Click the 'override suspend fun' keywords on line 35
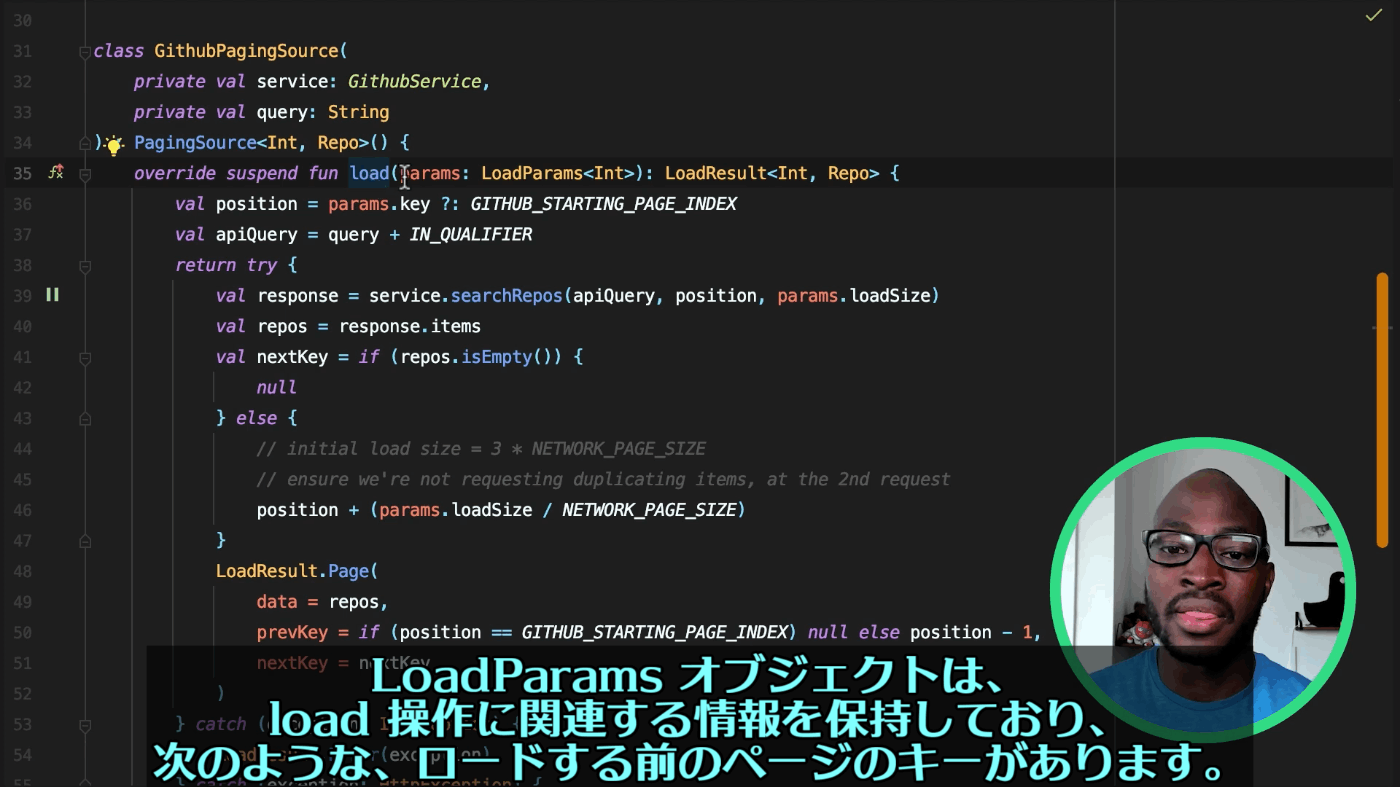This screenshot has height=787, width=1400. coord(236,173)
